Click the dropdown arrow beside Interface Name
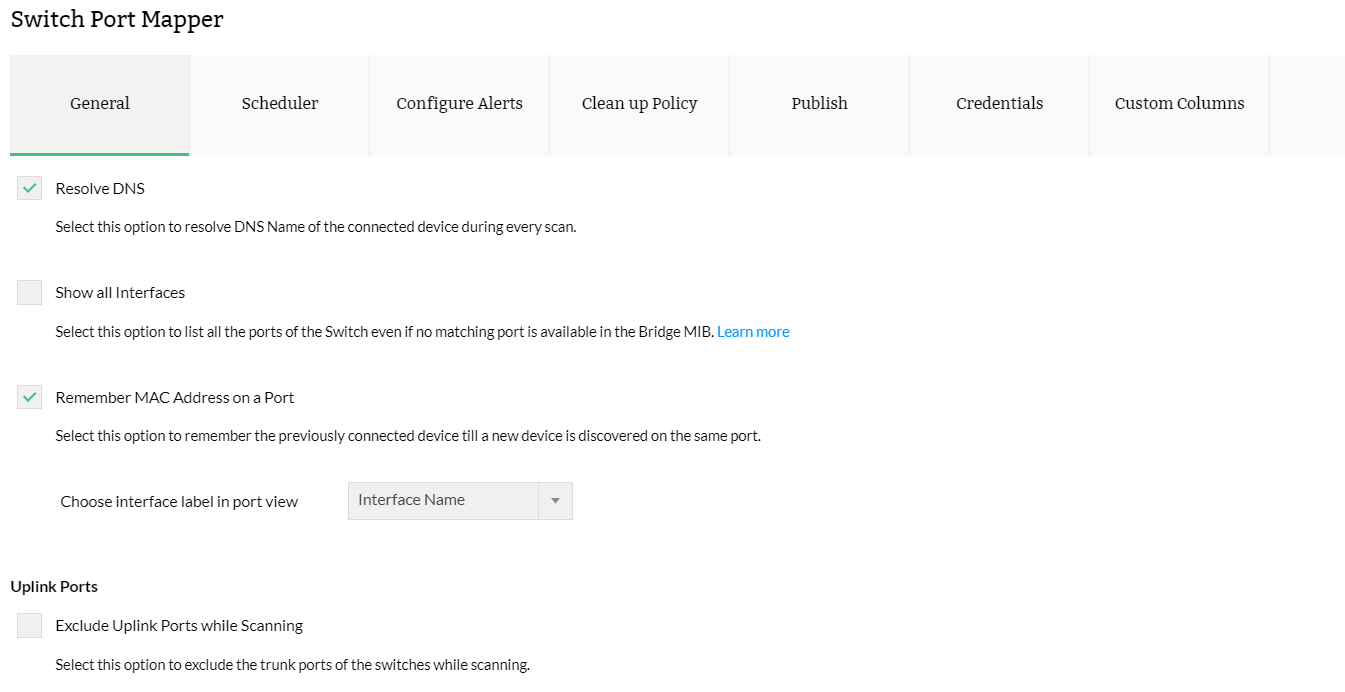This screenshot has width=1345, height=692. coord(556,500)
